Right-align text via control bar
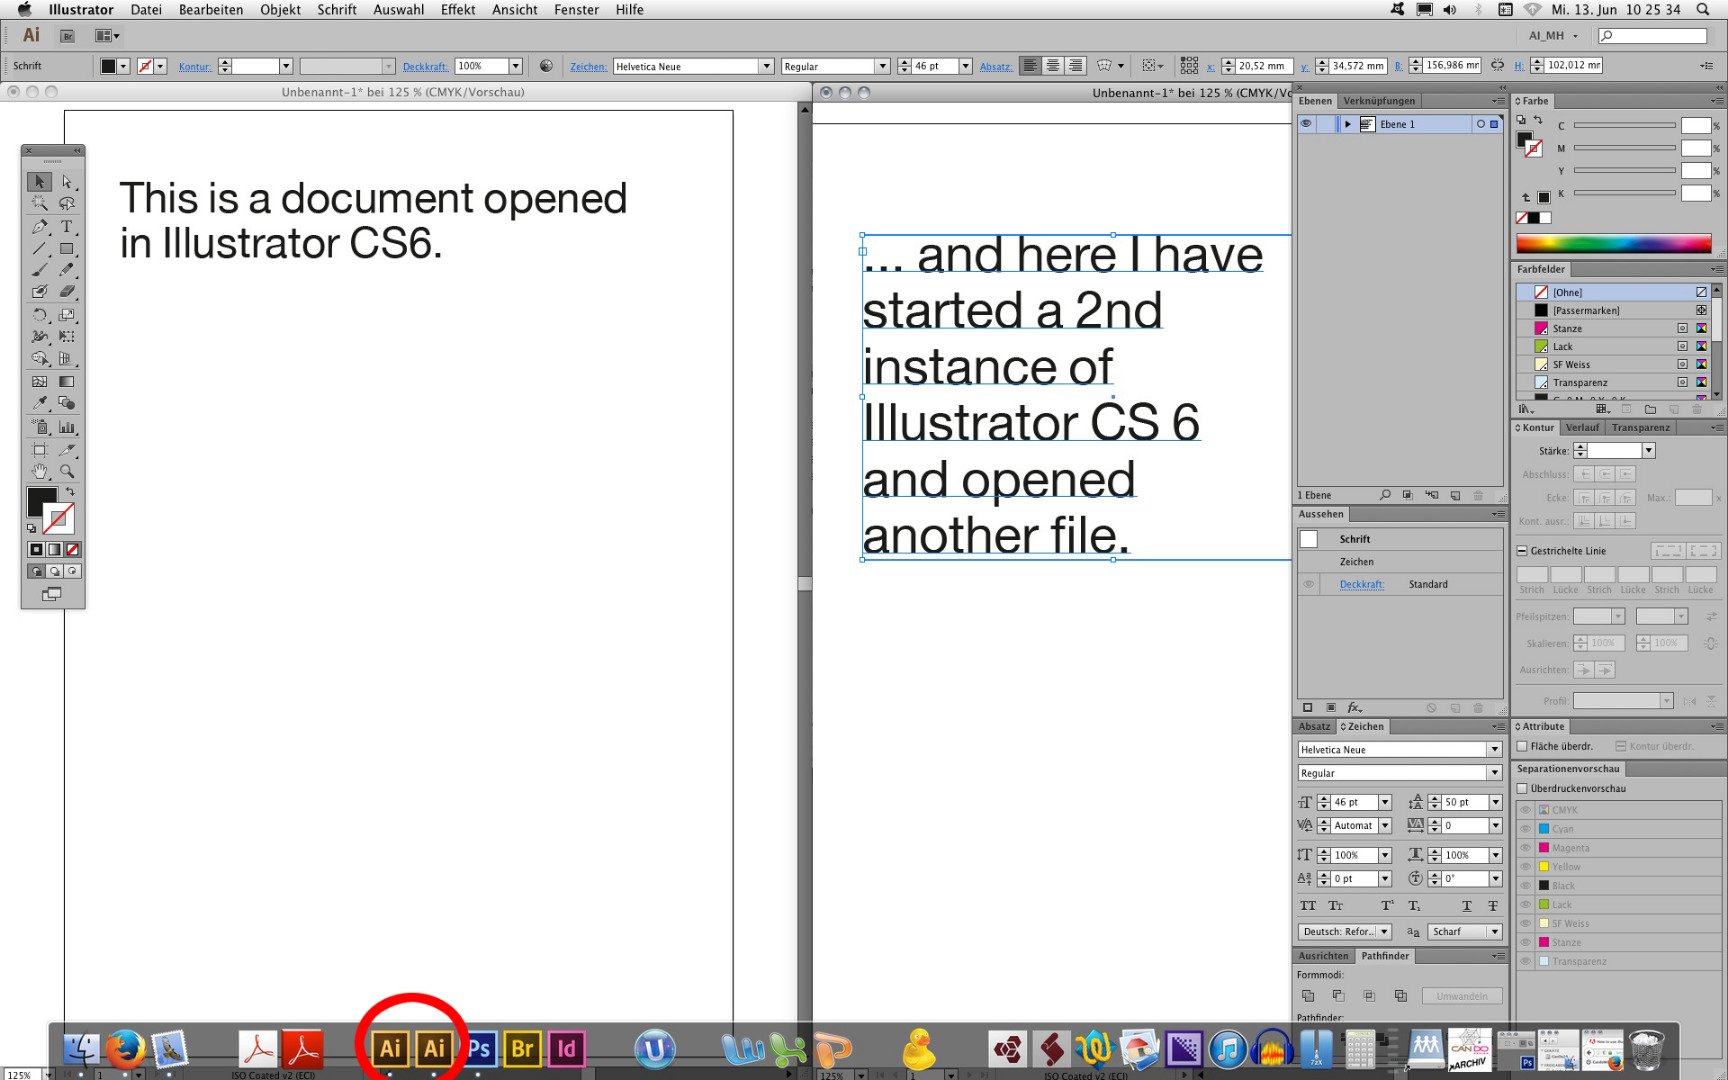Image resolution: width=1728 pixels, height=1080 pixels. [1076, 66]
